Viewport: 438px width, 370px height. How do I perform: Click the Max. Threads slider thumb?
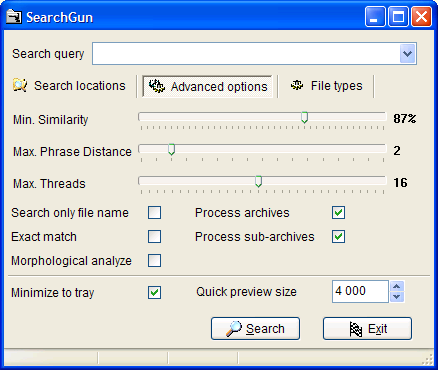coord(258,182)
